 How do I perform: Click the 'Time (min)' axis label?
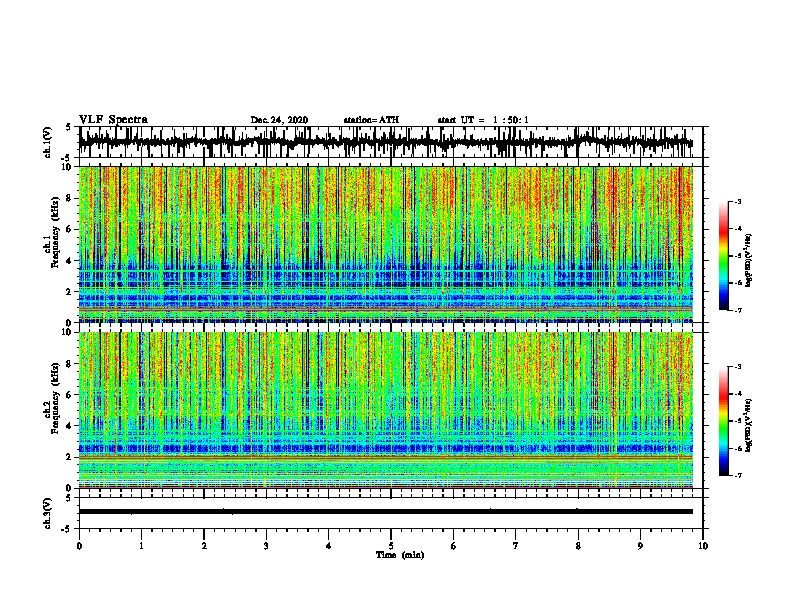click(x=400, y=555)
